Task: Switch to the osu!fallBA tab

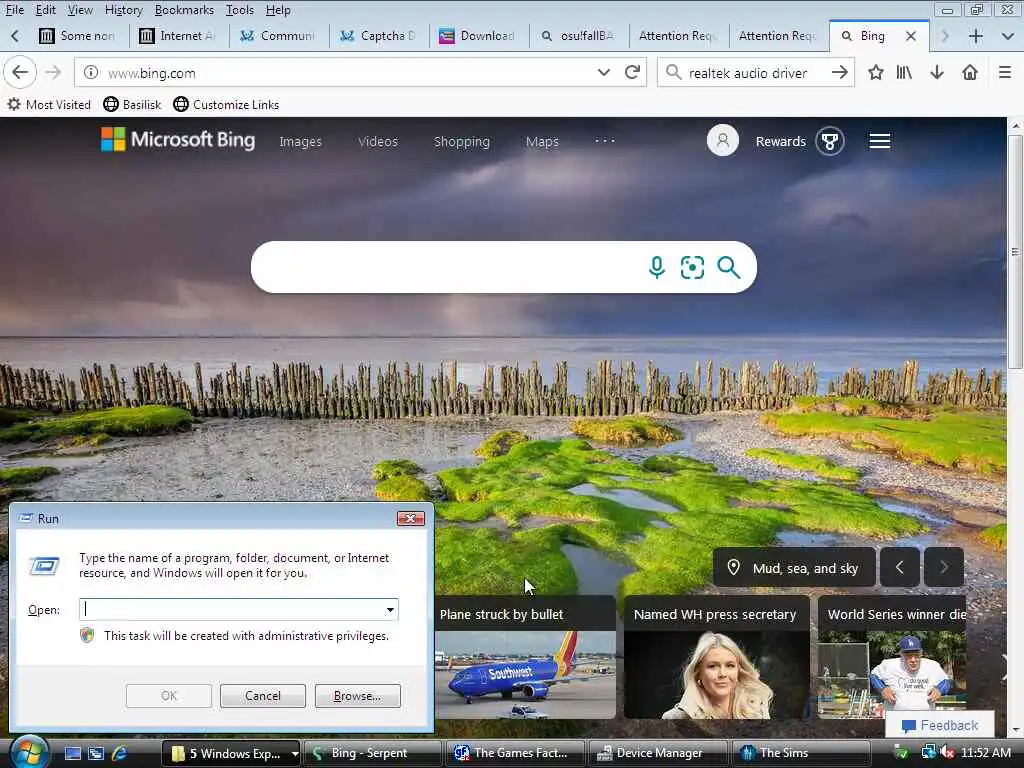Action: pos(579,36)
